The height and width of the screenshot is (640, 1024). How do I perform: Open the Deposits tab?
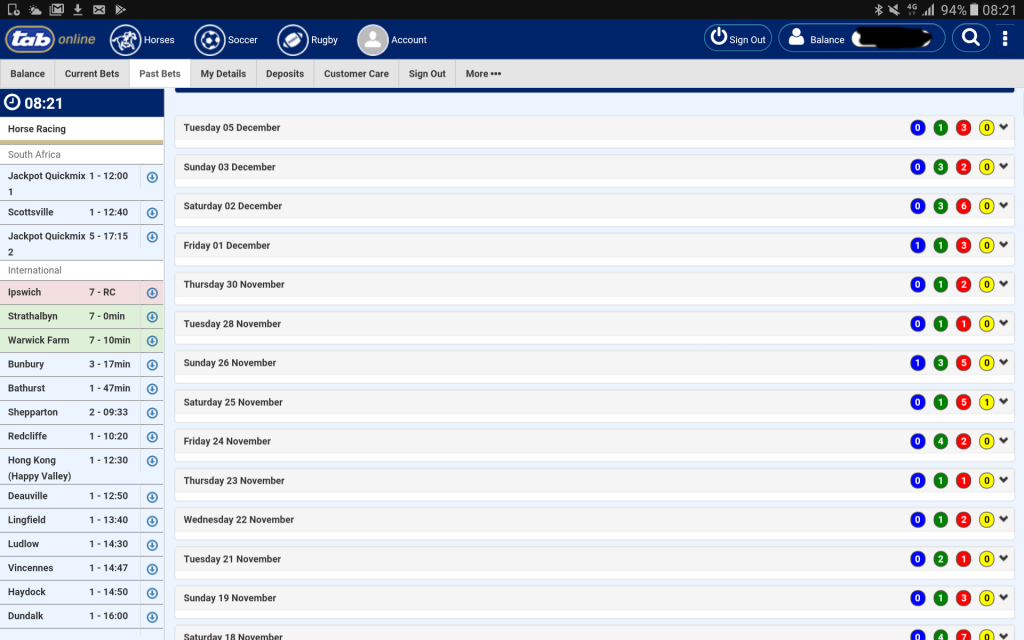tap(285, 74)
